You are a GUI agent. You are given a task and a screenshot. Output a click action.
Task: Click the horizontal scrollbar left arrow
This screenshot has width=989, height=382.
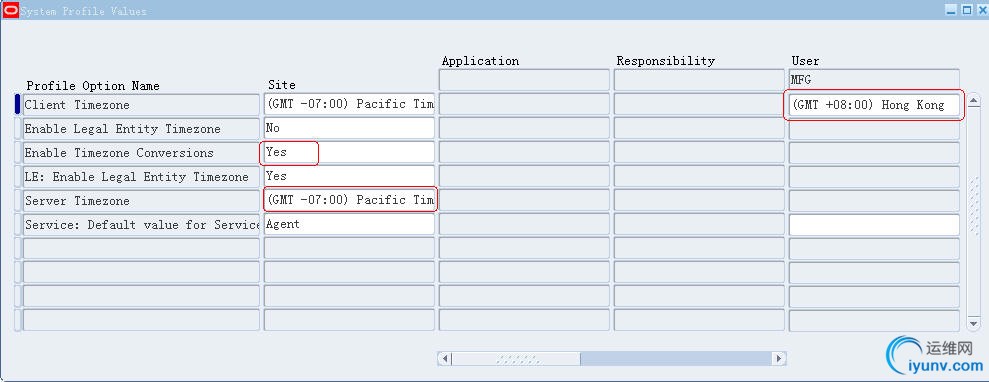[445, 359]
